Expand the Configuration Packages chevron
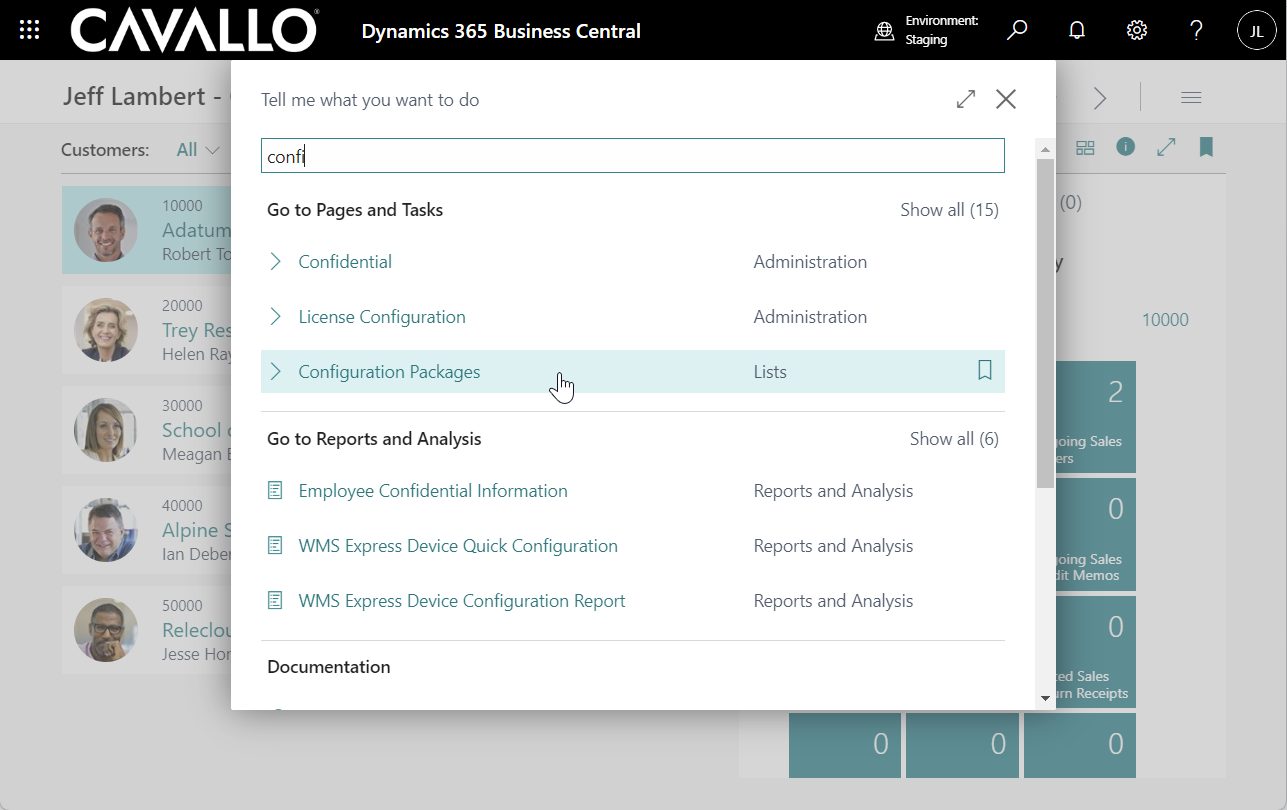 click(276, 372)
